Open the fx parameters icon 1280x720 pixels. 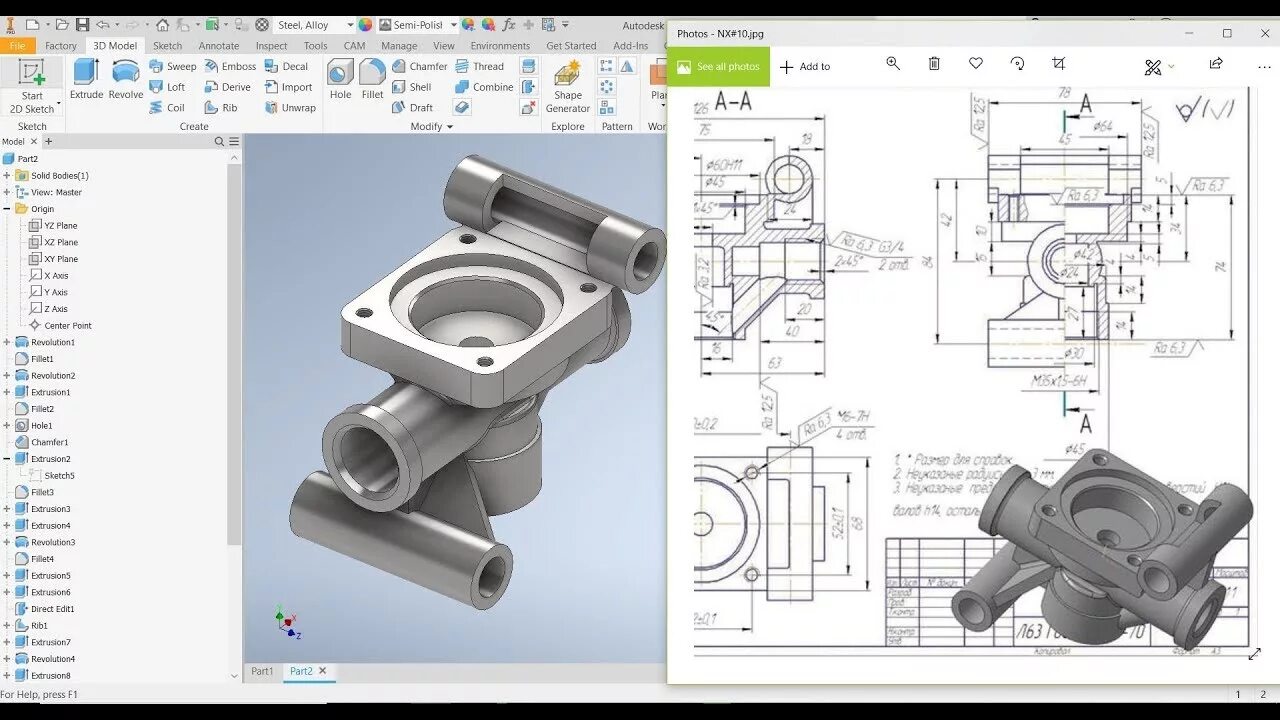(x=508, y=25)
